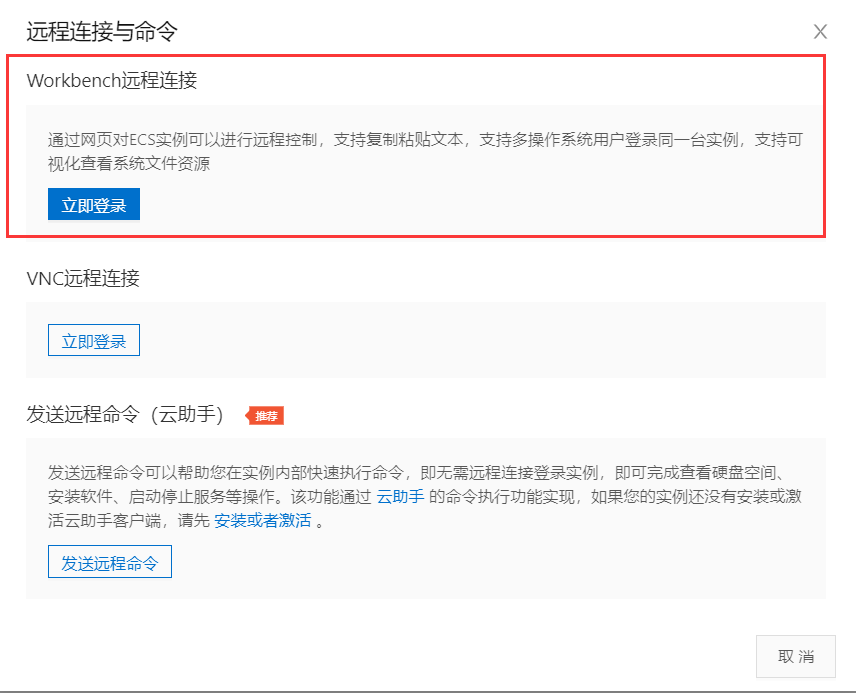Click the description starting 通过网页对ECS实例
856x693 pixels.
tap(425, 151)
